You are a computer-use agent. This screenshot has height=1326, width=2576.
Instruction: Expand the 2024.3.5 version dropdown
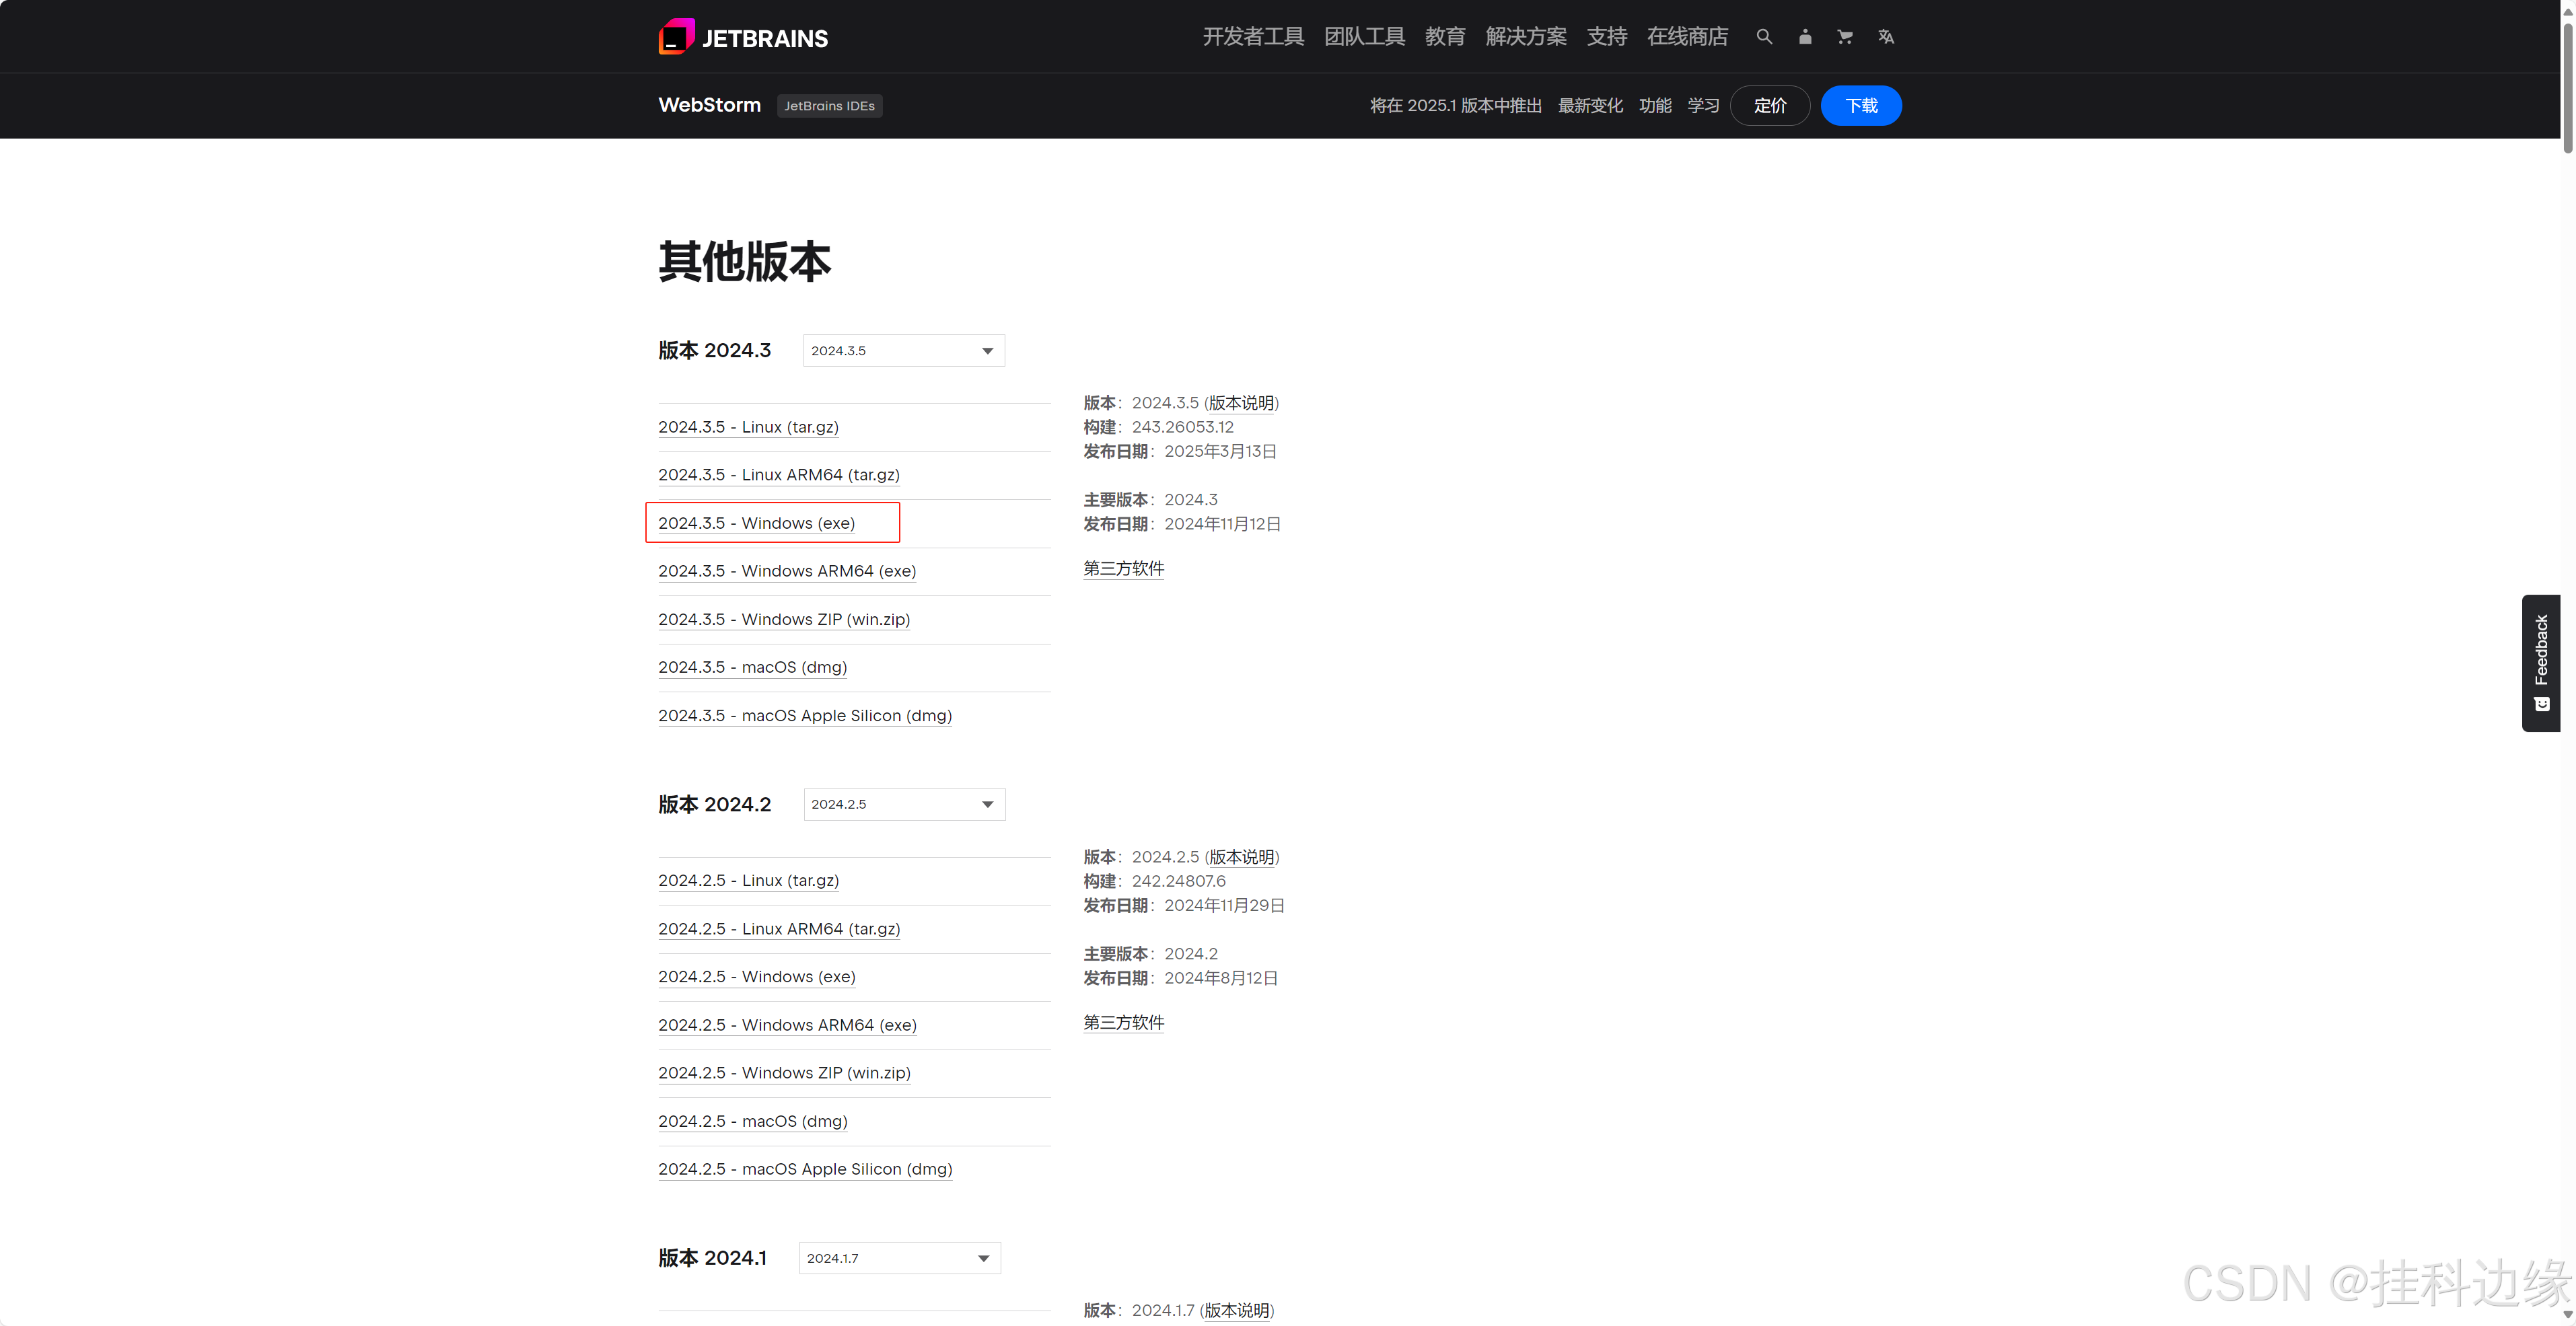click(x=903, y=351)
